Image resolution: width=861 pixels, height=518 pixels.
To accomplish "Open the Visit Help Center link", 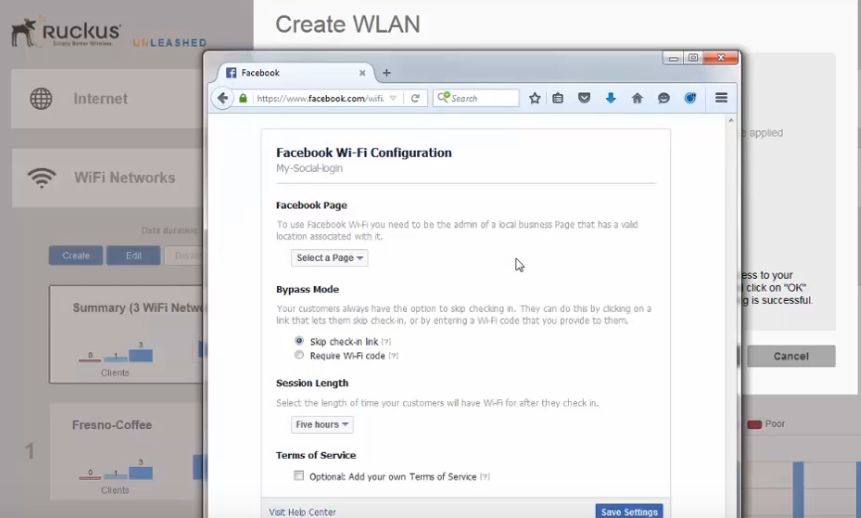I will [302, 511].
